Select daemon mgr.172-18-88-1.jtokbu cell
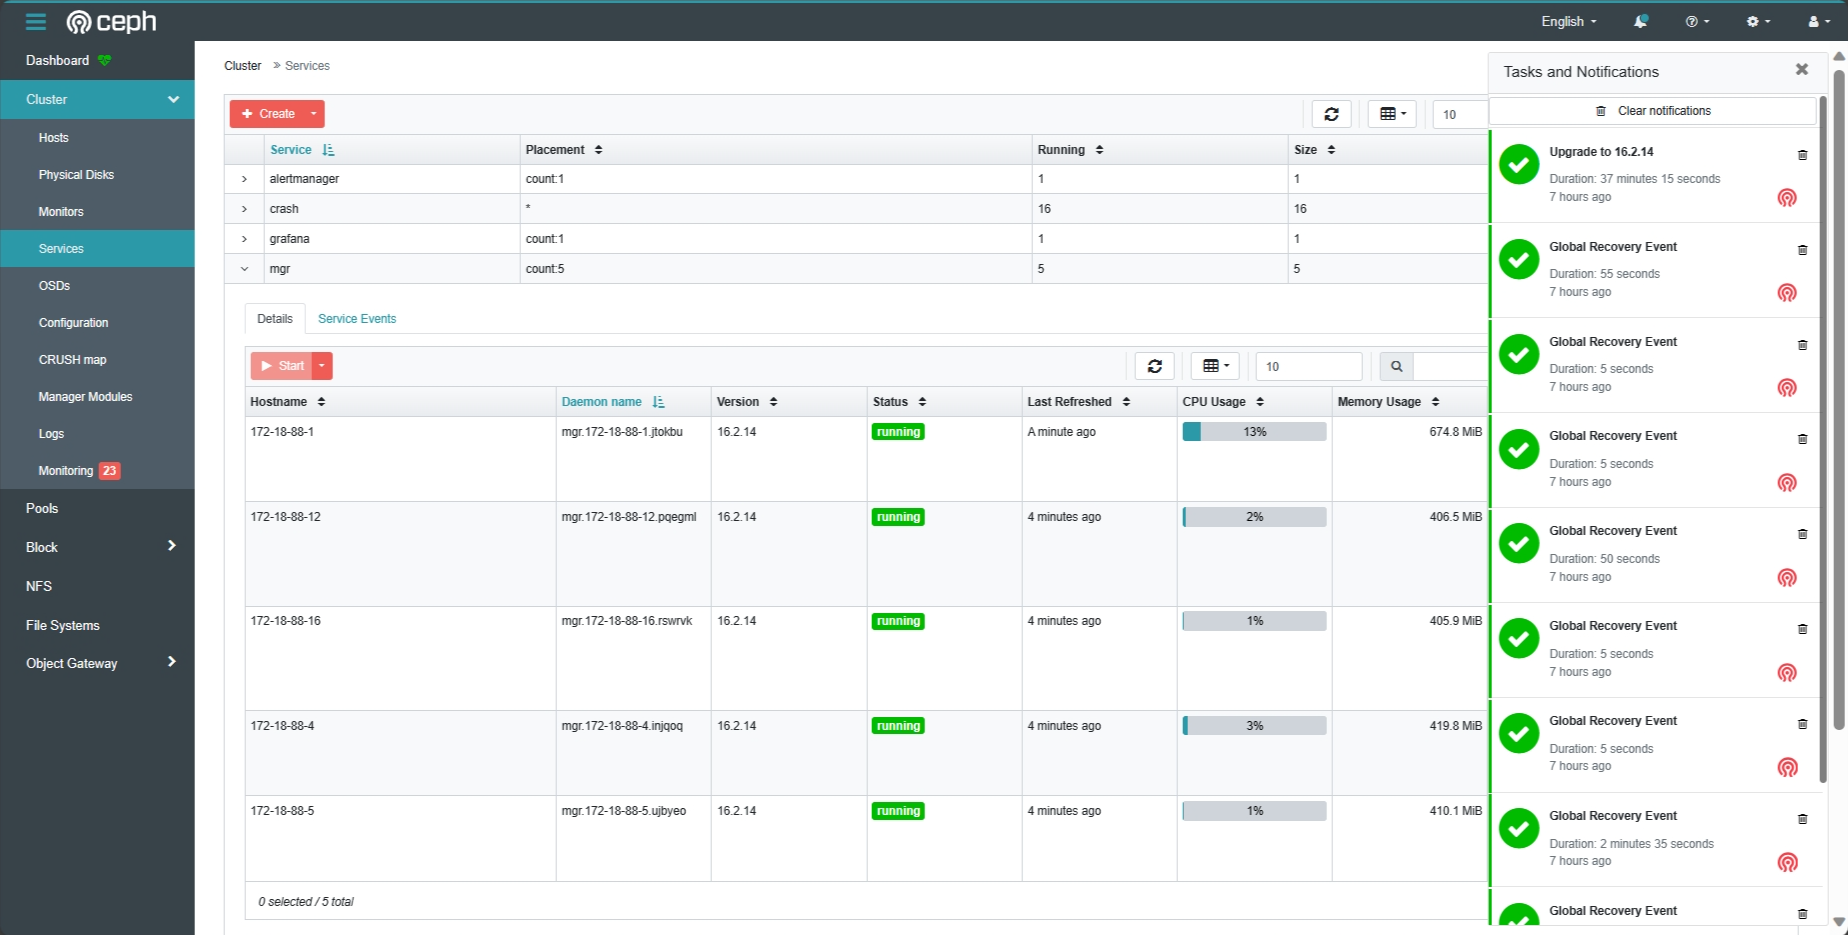 click(633, 459)
